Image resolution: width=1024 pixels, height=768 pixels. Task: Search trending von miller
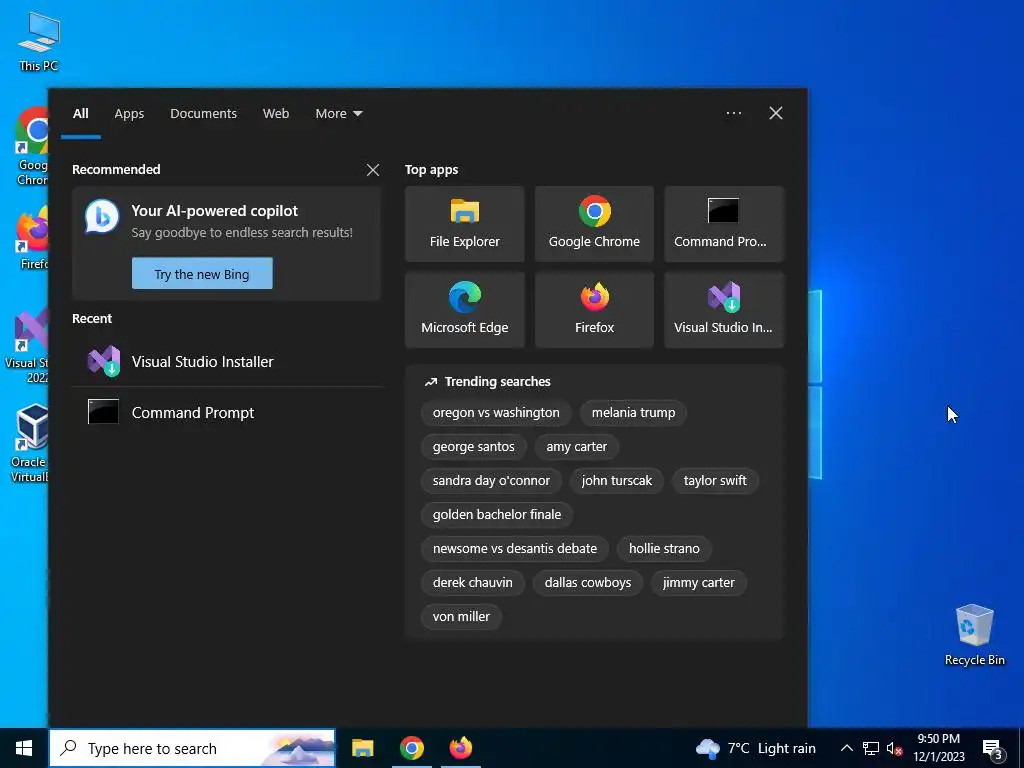(x=461, y=616)
